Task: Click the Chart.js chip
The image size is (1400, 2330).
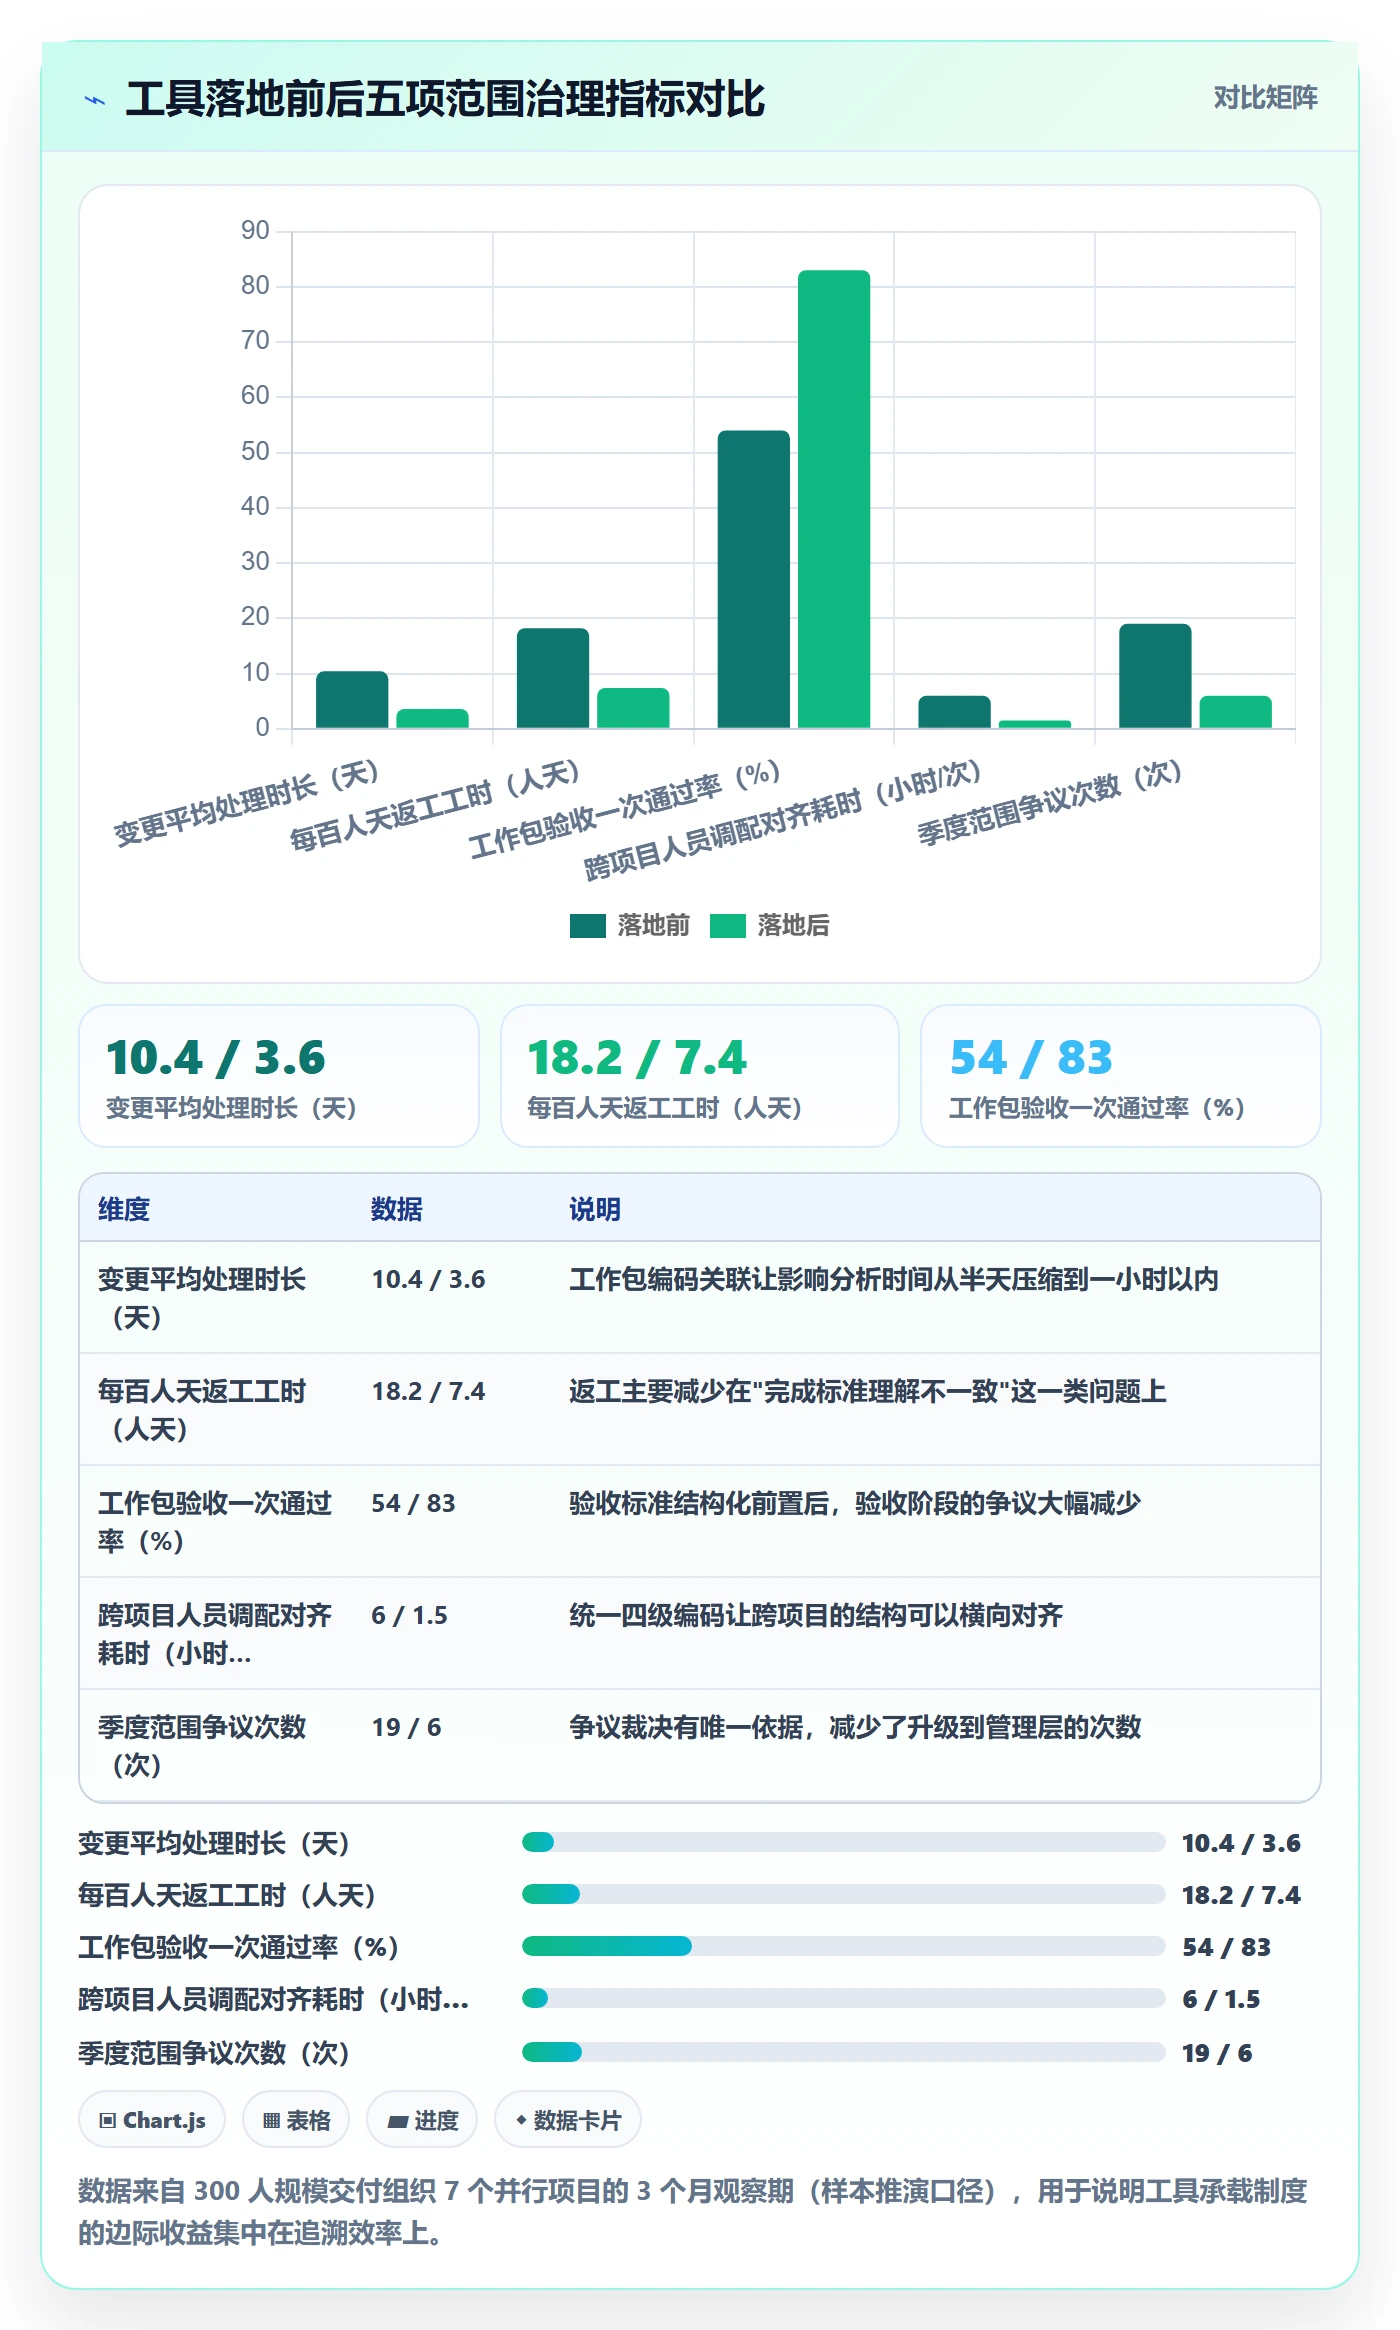Action: [152, 2120]
